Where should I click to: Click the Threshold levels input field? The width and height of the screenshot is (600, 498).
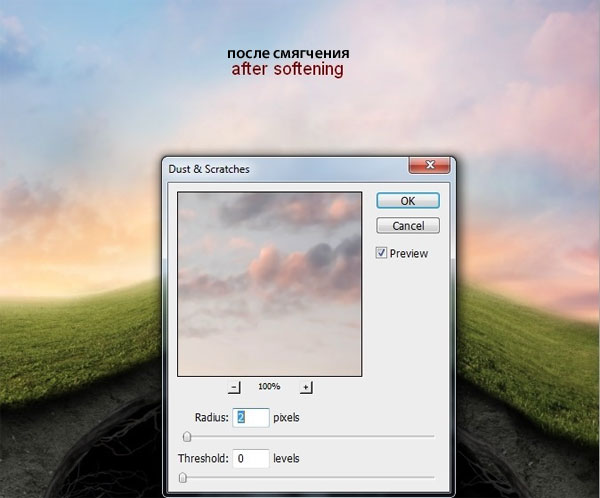click(x=251, y=458)
